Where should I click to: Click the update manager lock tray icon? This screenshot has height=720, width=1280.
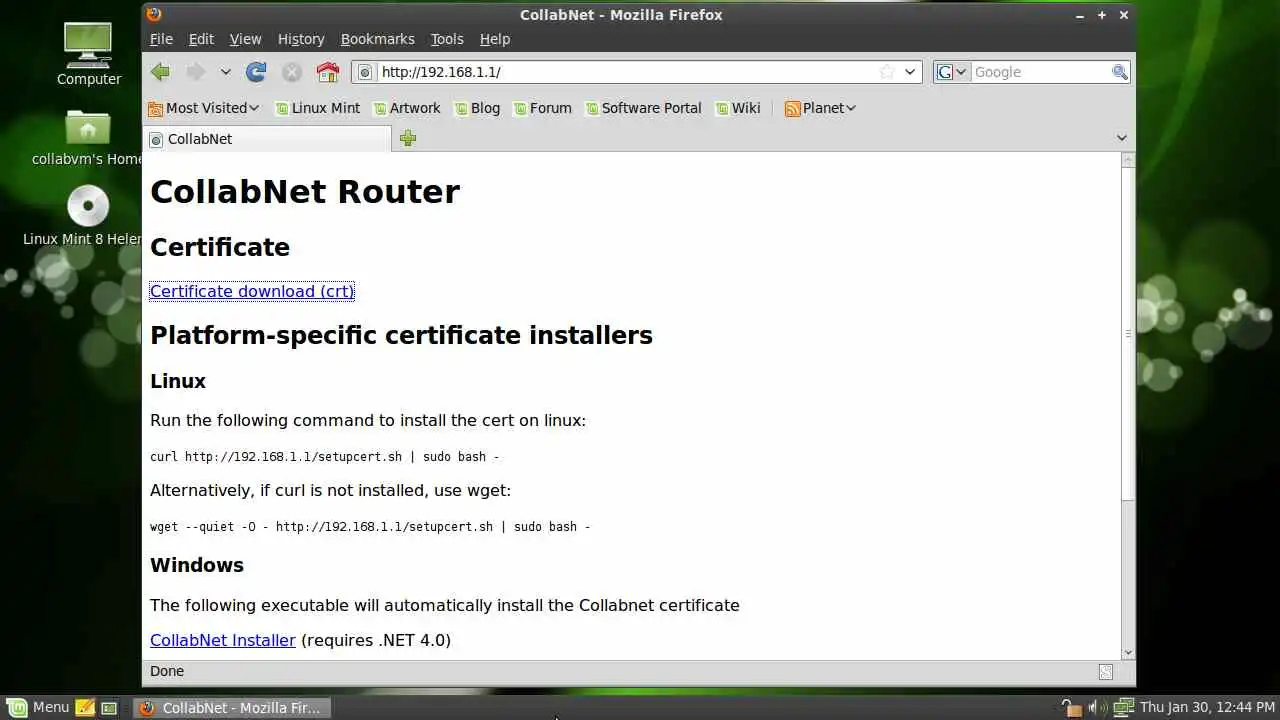click(1070, 707)
